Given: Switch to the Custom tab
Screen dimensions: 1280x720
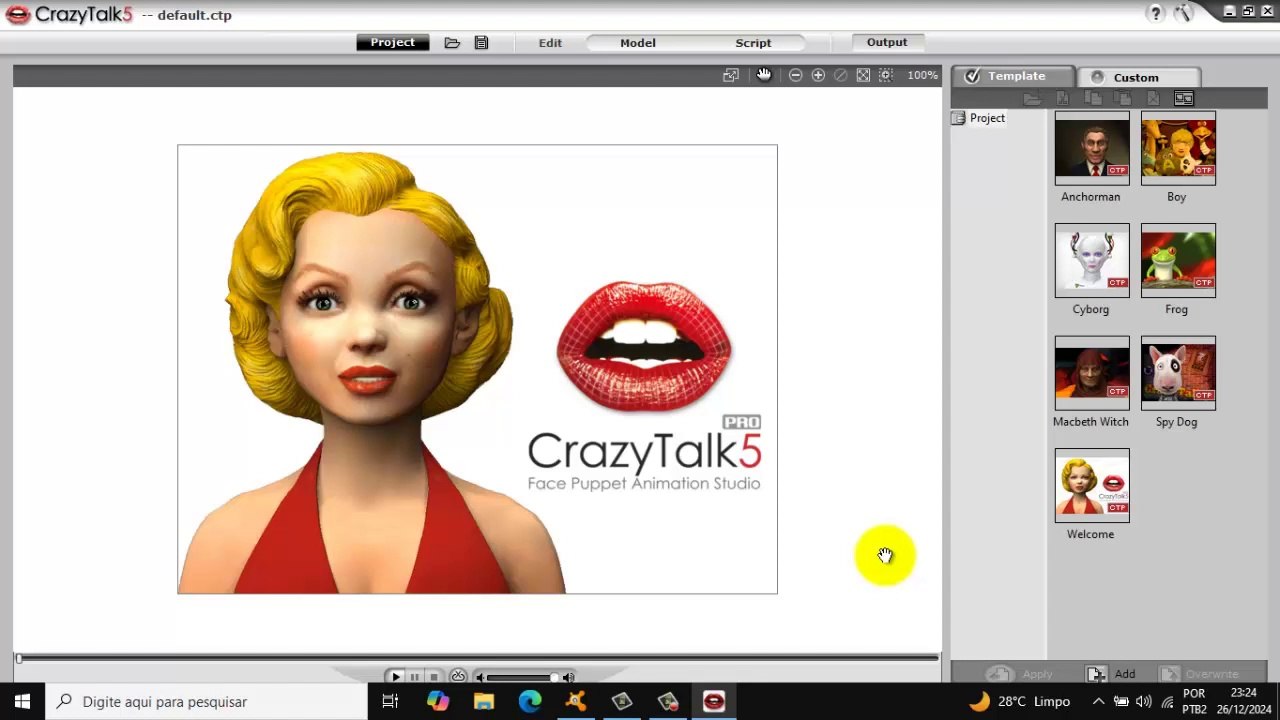Looking at the screenshot, I should [x=1137, y=77].
